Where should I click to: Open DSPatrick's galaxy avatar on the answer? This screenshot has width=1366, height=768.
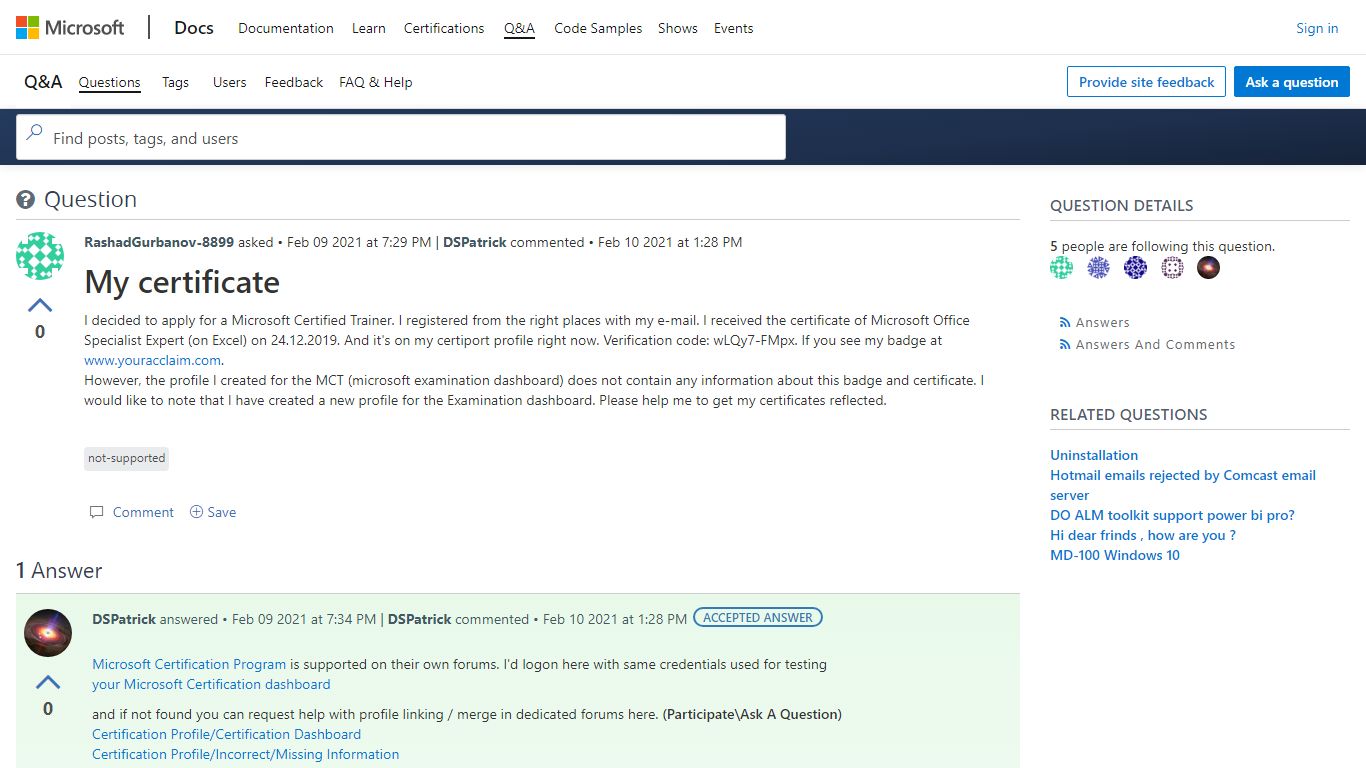pos(48,633)
